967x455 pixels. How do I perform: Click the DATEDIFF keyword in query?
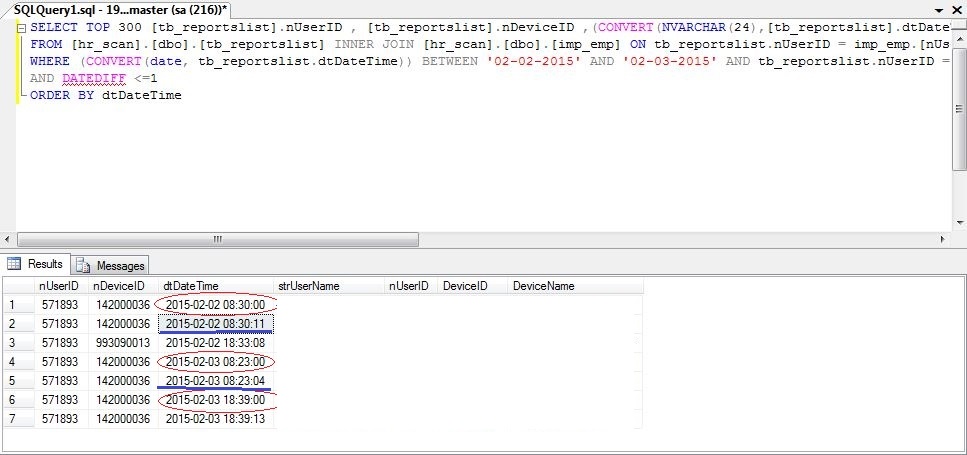(94, 79)
